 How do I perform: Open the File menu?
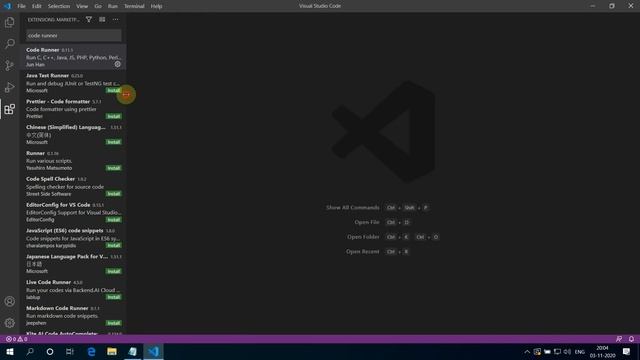pyautogui.click(x=21, y=6)
